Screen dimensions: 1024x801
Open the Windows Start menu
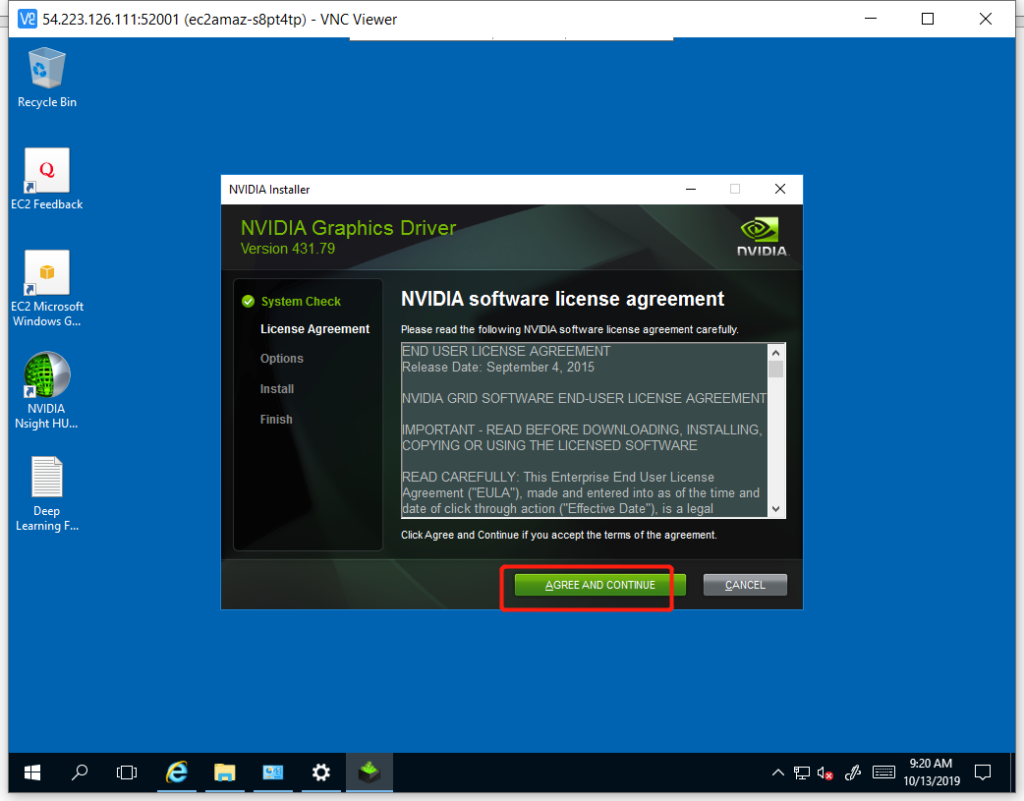[x=32, y=772]
